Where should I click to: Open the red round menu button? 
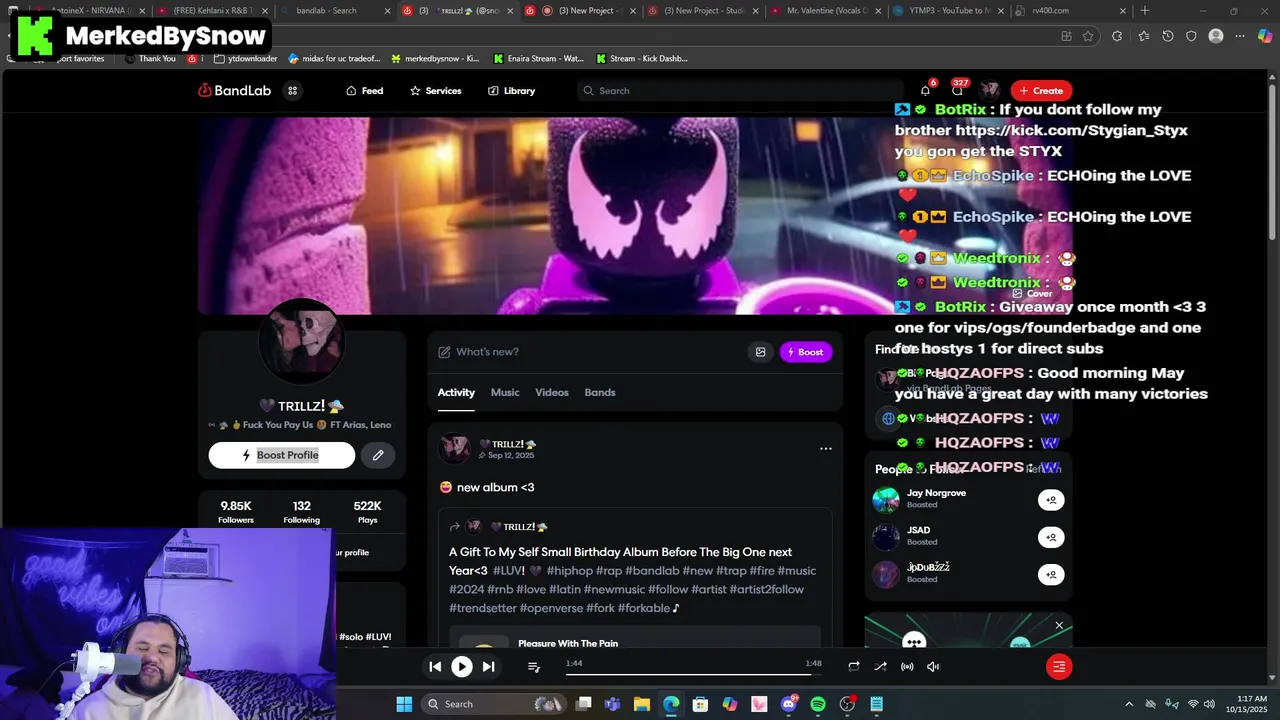1059,667
